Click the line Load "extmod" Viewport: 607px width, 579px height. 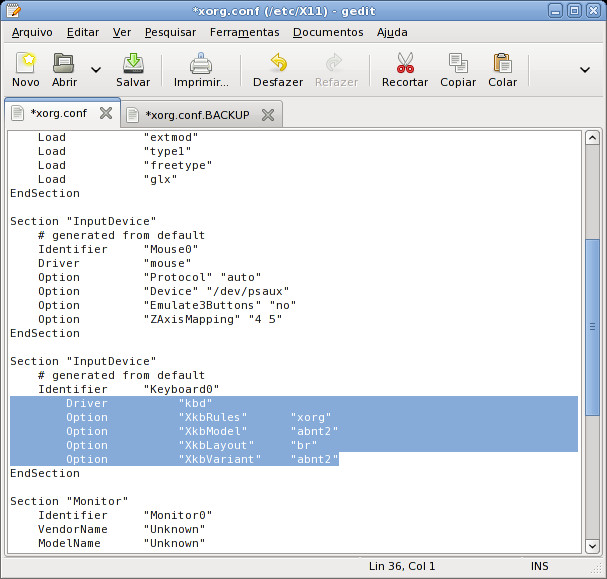[118, 137]
